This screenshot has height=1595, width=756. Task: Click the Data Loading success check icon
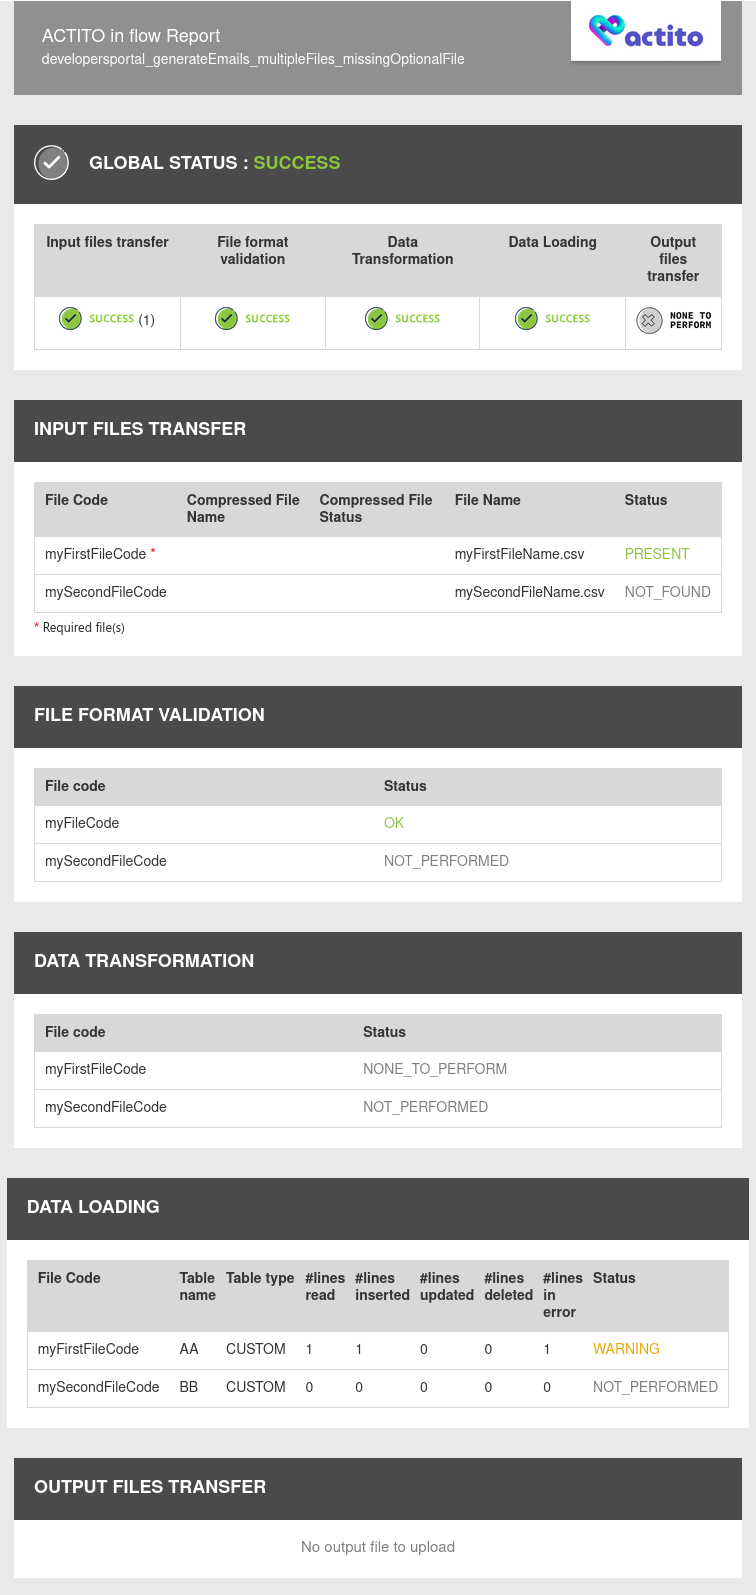526,318
